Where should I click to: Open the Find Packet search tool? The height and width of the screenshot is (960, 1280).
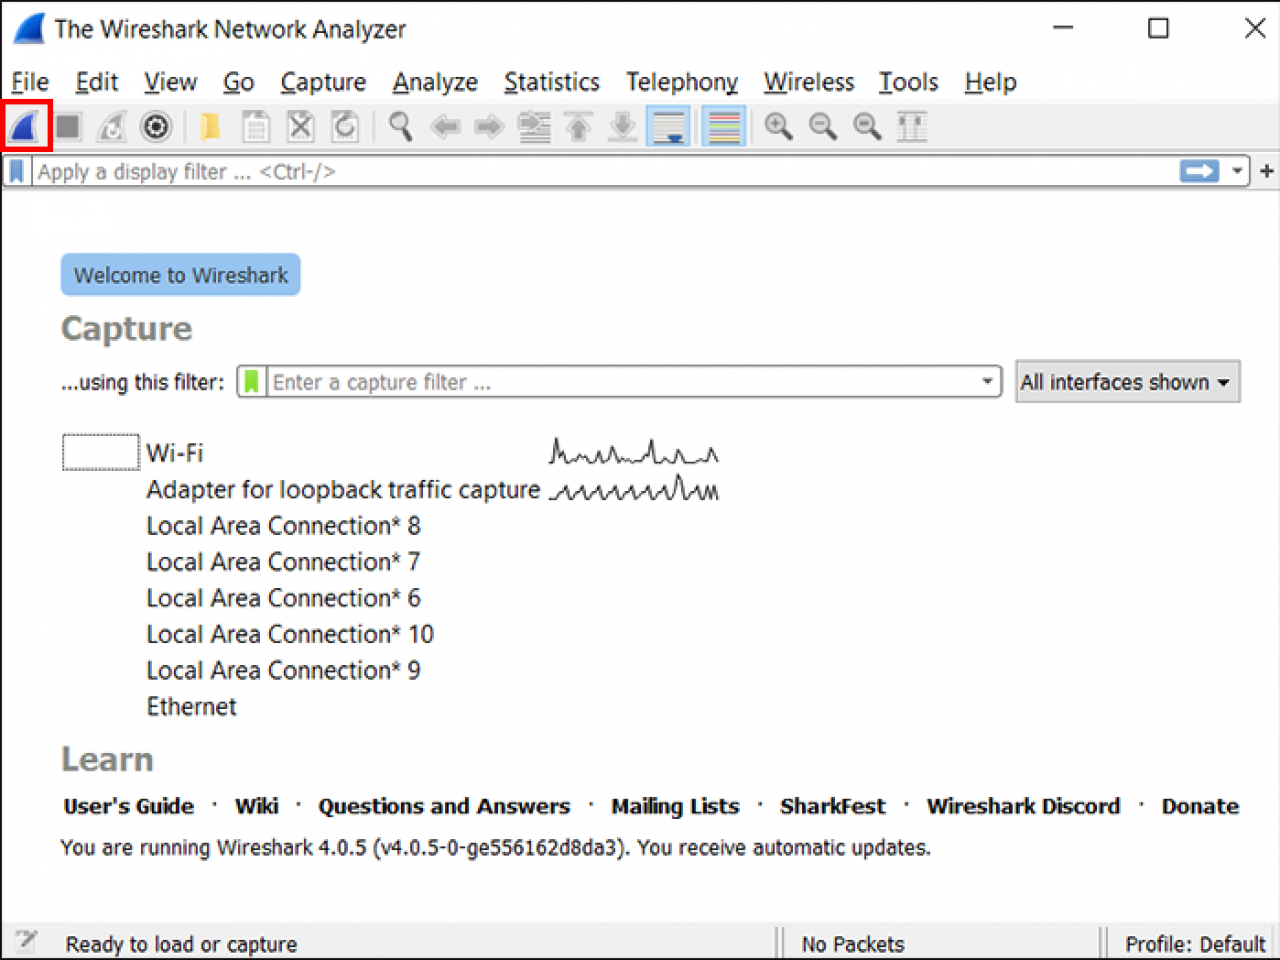[x=400, y=126]
